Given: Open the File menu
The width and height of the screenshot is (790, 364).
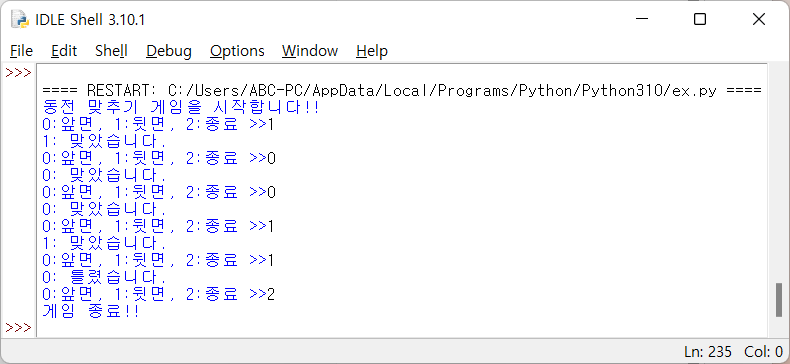Looking at the screenshot, I should tap(21, 51).
